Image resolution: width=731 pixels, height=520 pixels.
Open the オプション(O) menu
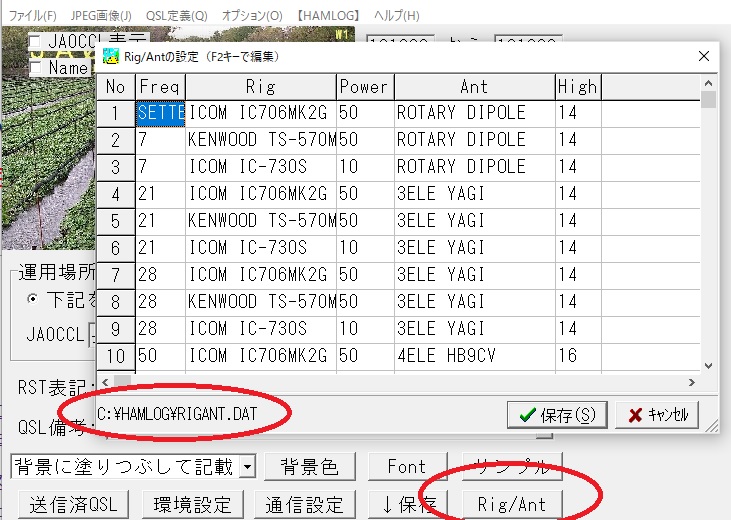pyautogui.click(x=251, y=16)
